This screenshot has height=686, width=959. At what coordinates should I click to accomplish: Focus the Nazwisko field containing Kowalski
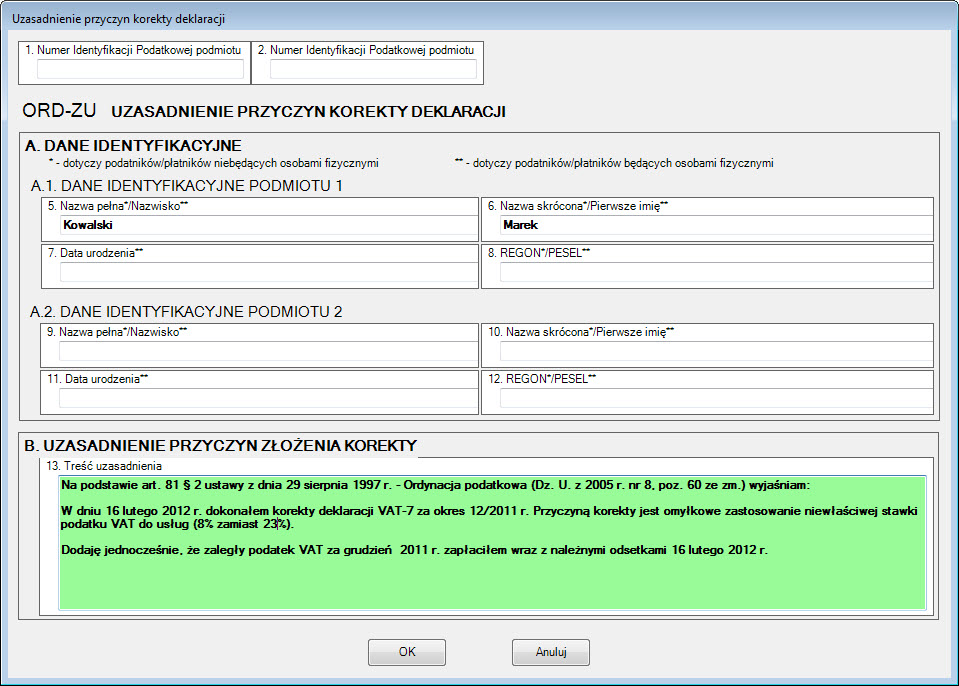[x=268, y=226]
